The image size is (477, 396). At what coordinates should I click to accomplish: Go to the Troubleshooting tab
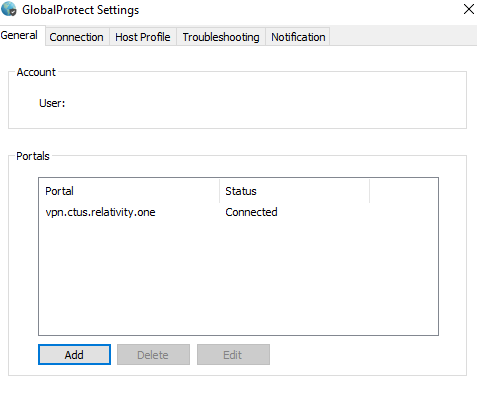click(221, 37)
